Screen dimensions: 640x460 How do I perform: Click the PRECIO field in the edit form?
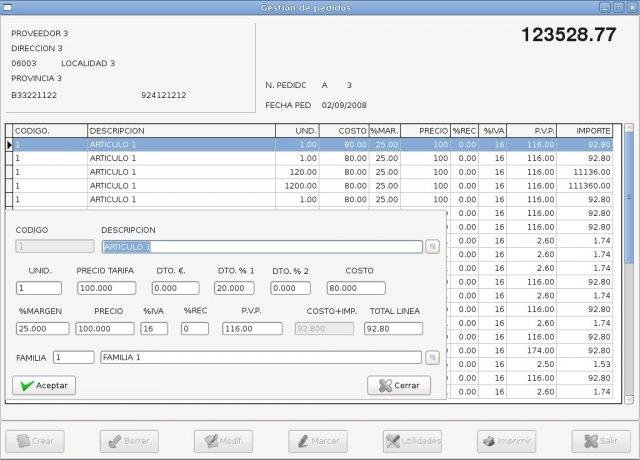pyautogui.click(x=105, y=329)
